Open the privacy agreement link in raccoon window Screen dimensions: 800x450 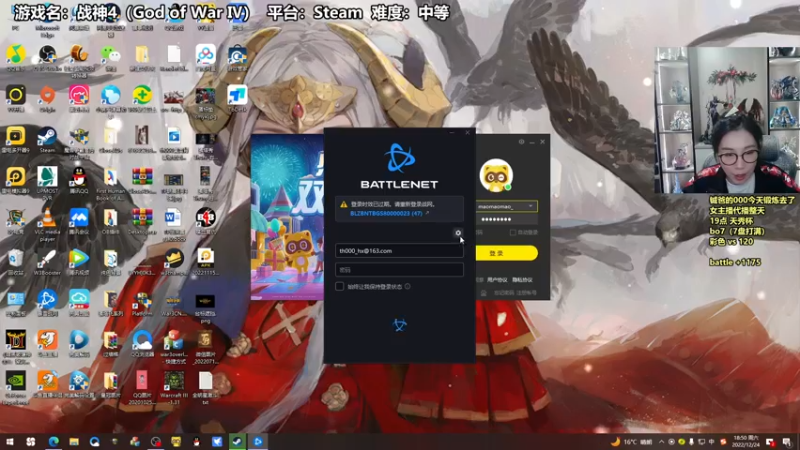pos(522,280)
